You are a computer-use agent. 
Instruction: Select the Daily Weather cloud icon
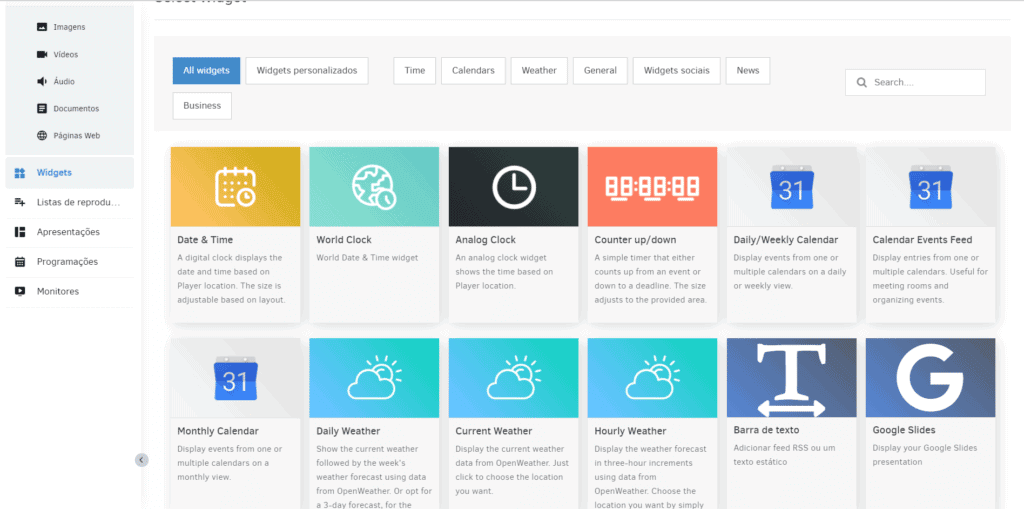pyautogui.click(x=374, y=378)
